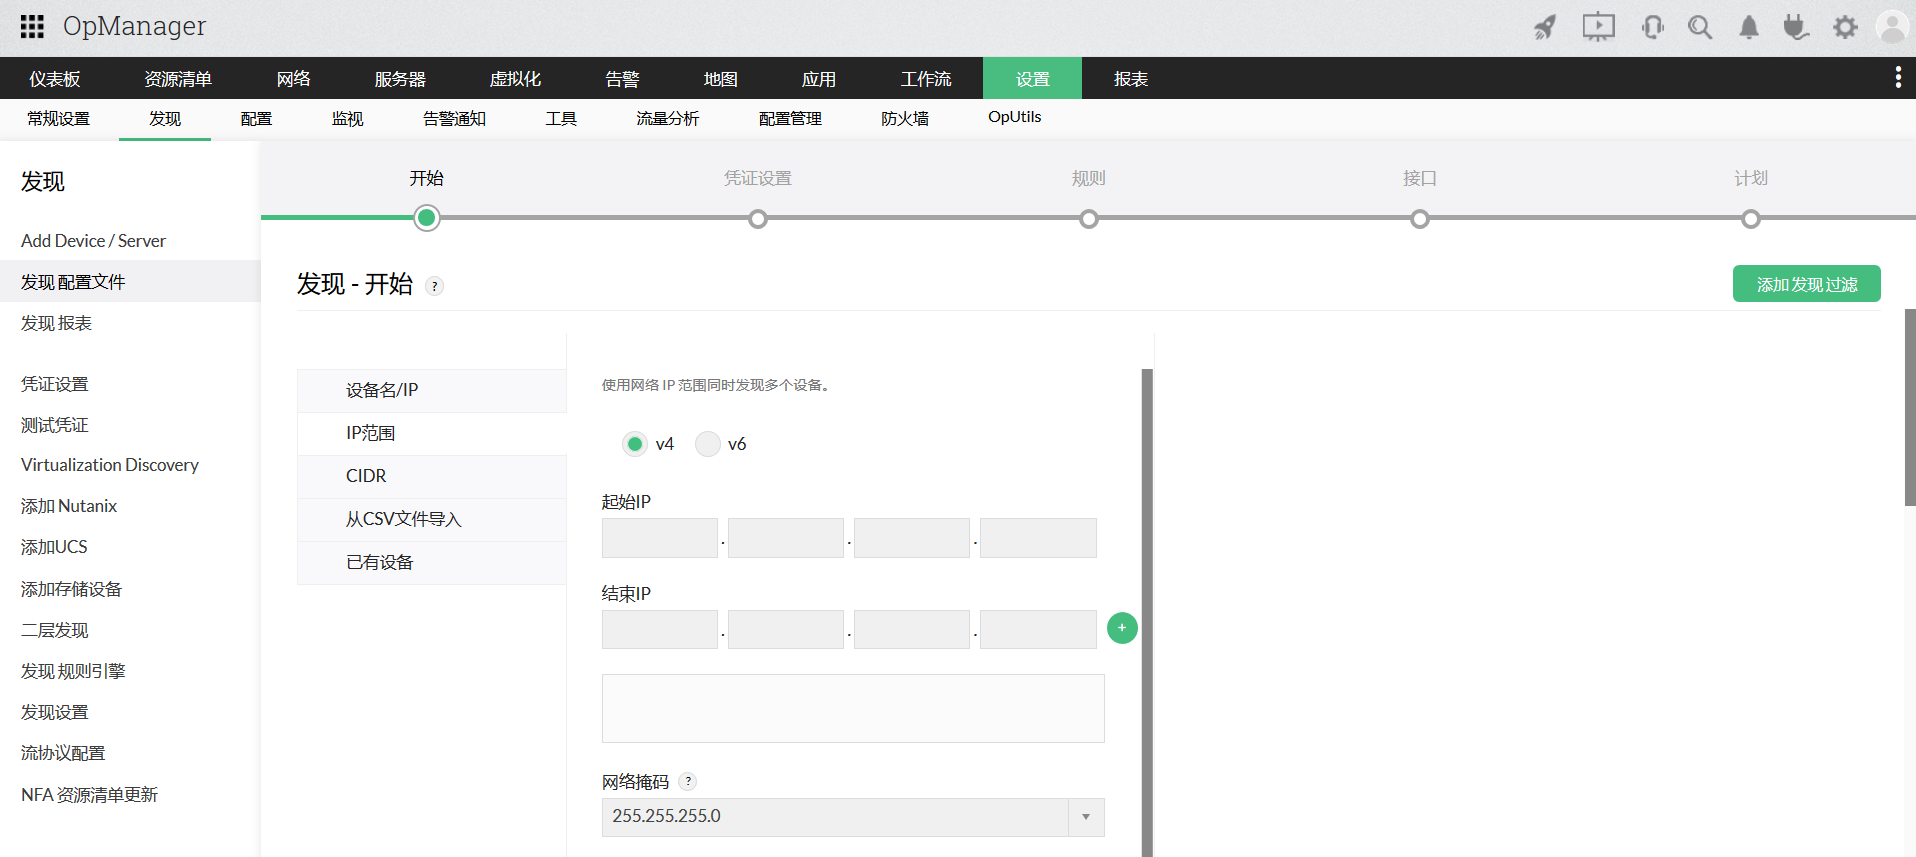This screenshot has height=857, width=1916.
Task: Open 添加存储设备 in sidebar
Action: point(71,589)
